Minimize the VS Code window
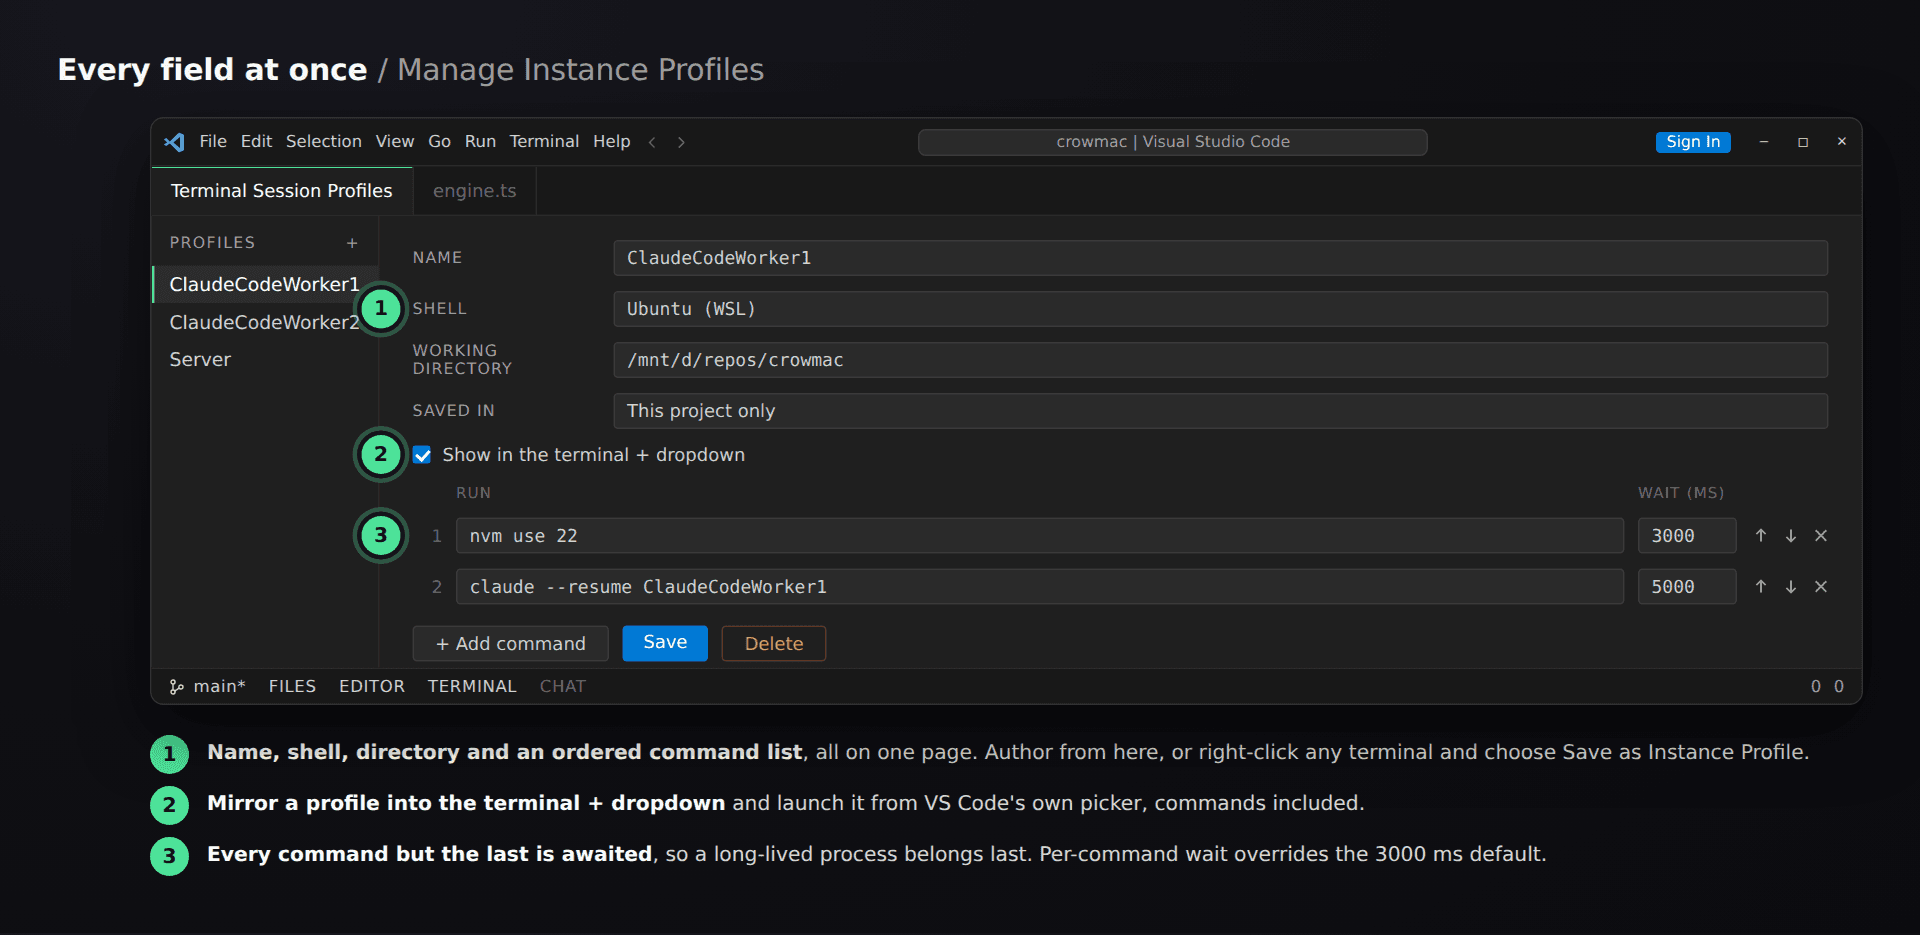 coord(1764,142)
